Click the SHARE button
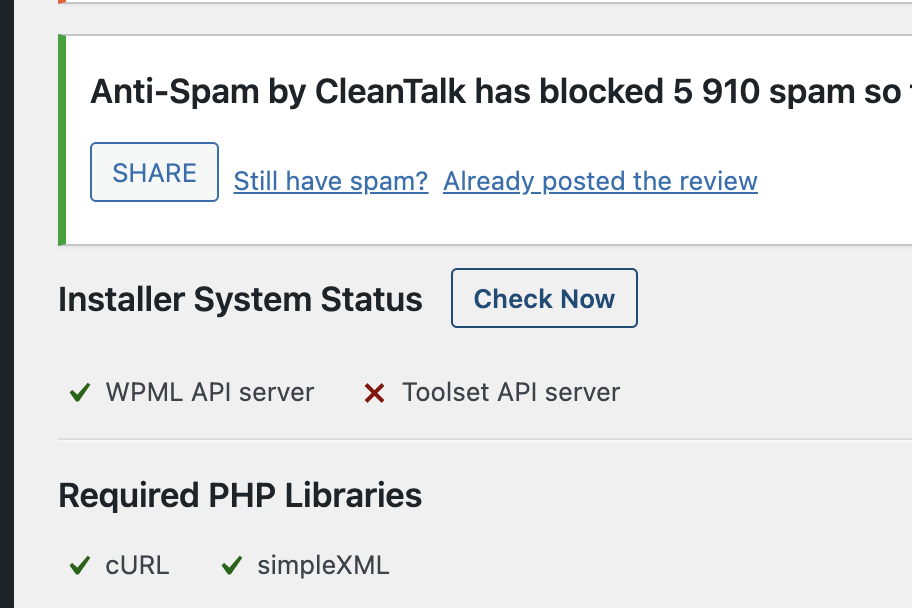 154,172
